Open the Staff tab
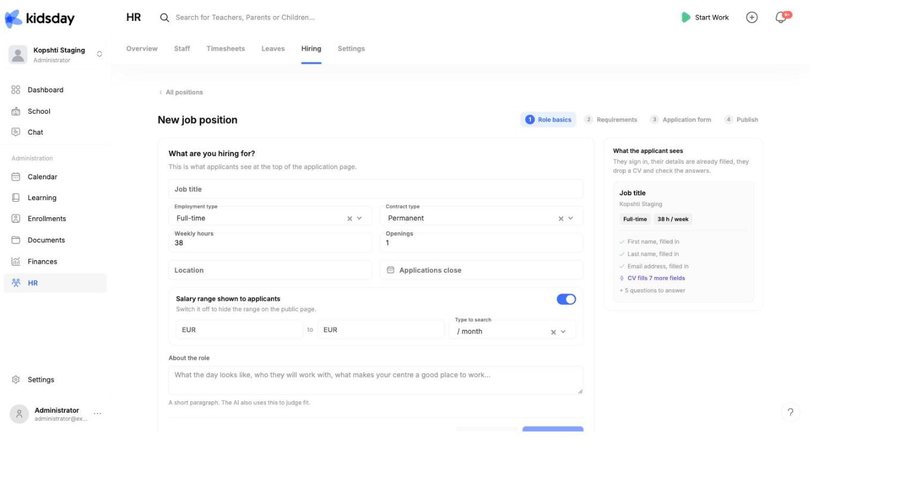This screenshot has height=483, width=900. click(x=182, y=49)
